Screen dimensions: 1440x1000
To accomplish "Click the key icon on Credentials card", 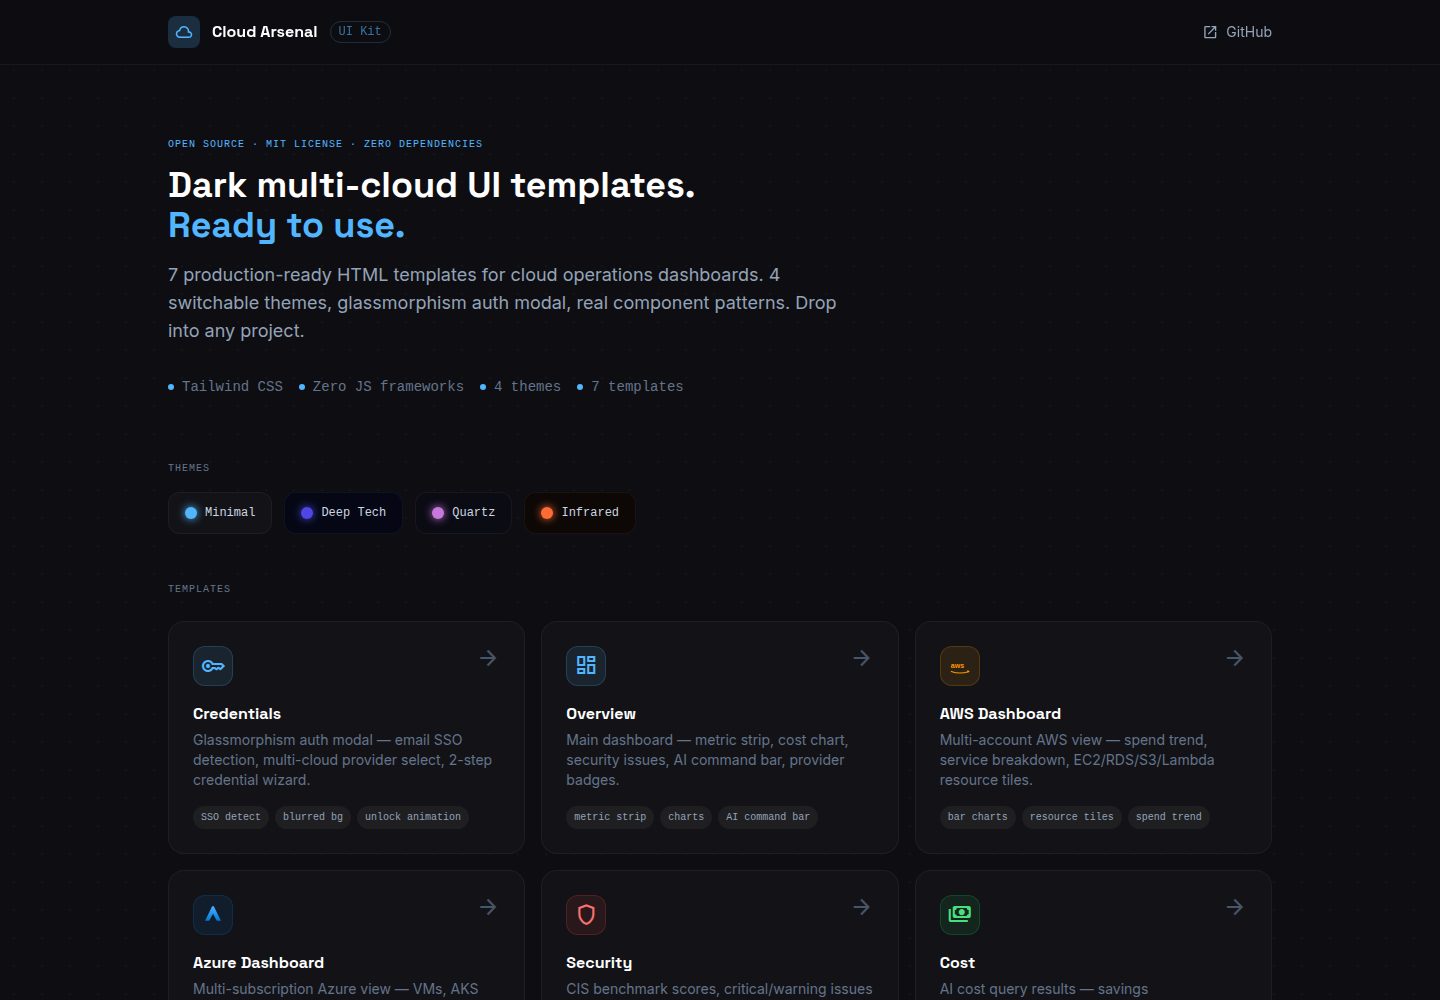I will [213, 666].
